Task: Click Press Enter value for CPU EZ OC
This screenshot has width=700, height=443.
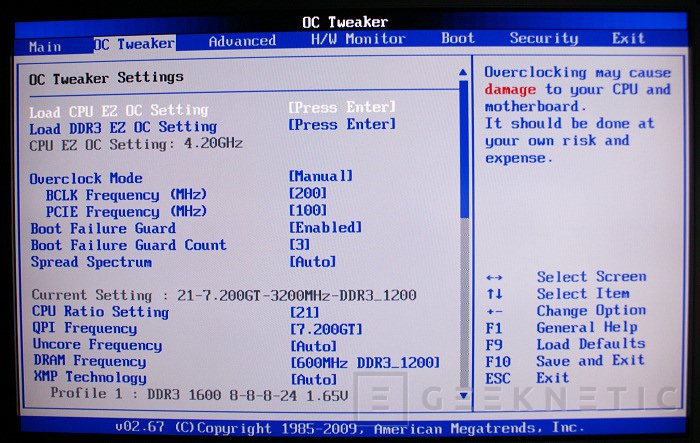Action: click(342, 107)
